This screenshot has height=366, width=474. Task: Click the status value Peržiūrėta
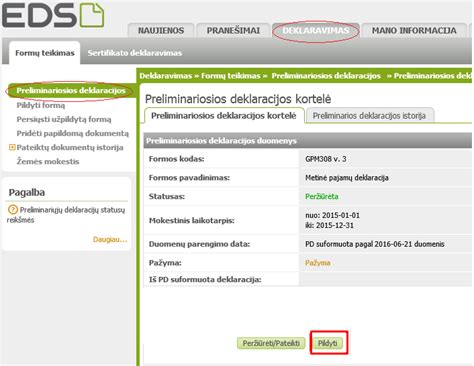point(322,196)
